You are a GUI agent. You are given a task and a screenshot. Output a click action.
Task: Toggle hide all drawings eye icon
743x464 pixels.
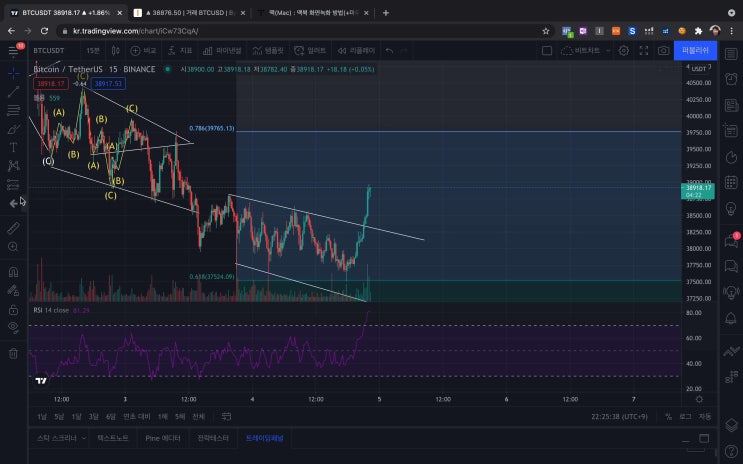[x=13, y=327]
